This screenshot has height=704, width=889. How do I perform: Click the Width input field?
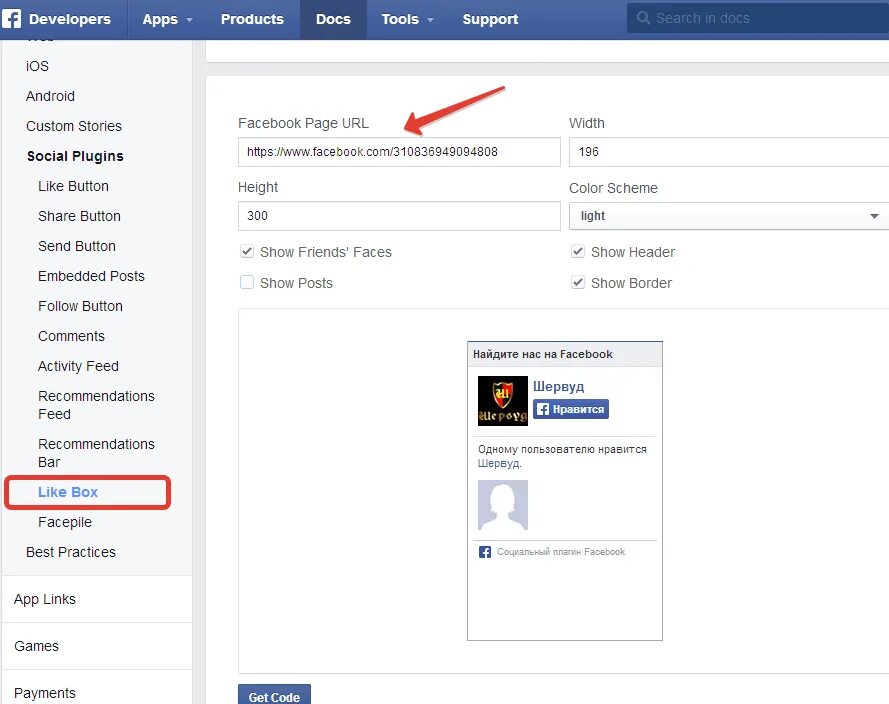[x=729, y=152]
